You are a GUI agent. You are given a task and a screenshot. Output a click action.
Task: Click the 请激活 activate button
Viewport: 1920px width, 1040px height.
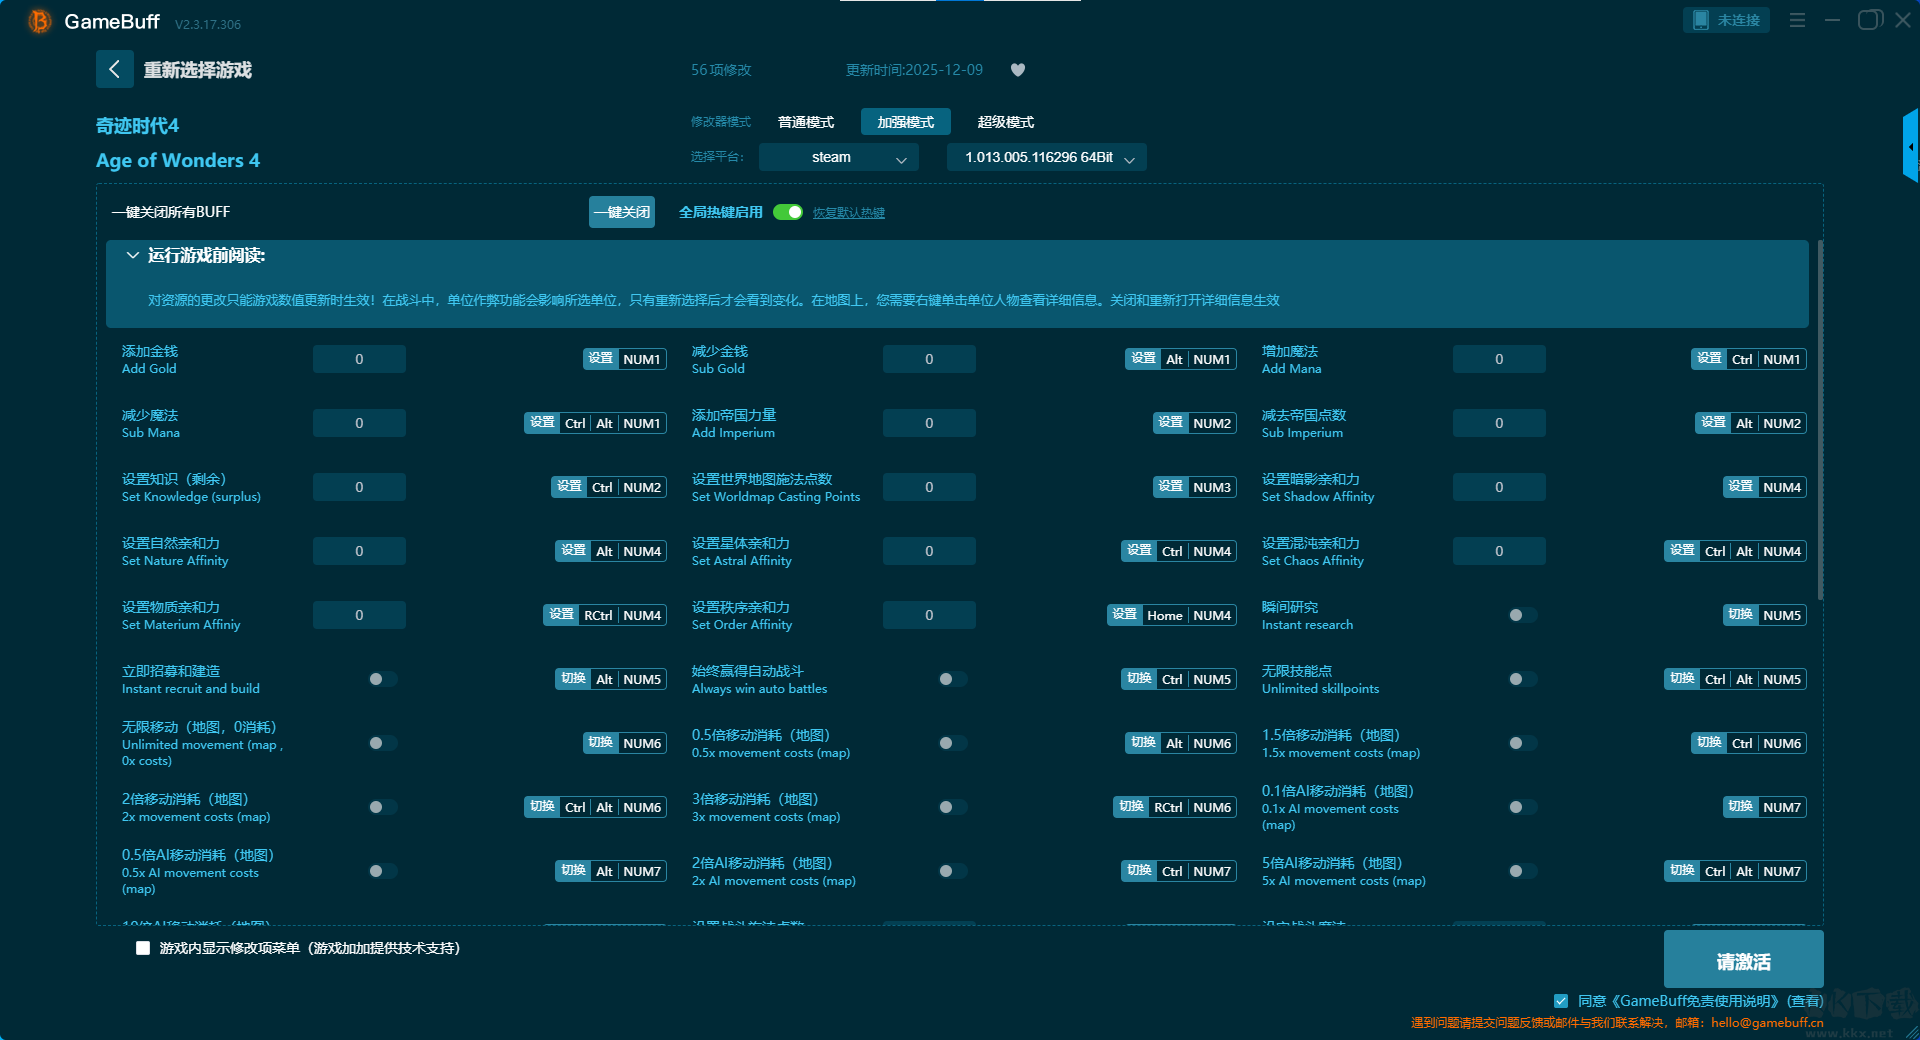(x=1743, y=960)
